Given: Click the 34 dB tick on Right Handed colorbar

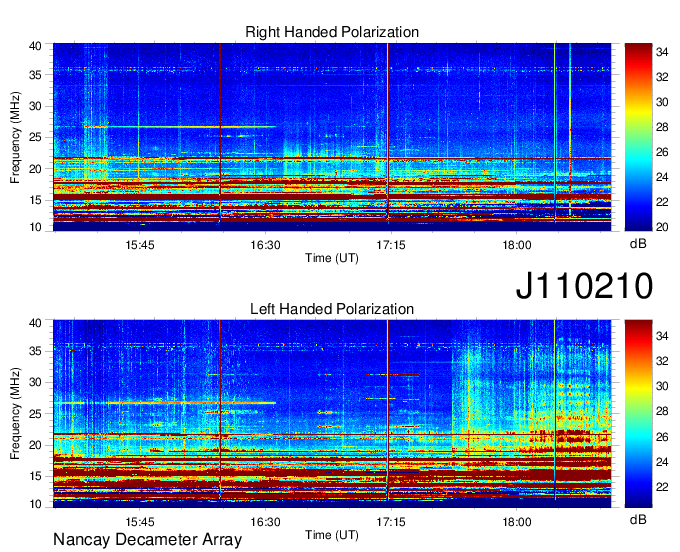Looking at the screenshot, I should [662, 52].
